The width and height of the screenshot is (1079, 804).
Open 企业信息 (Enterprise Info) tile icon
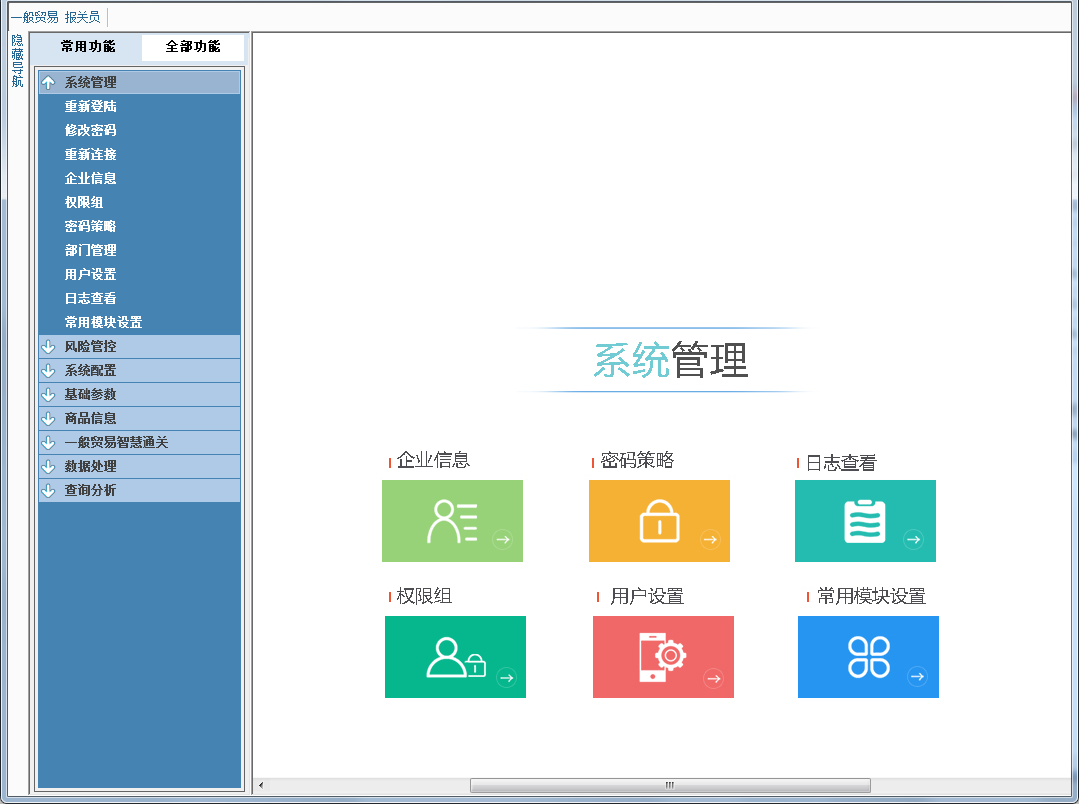point(452,520)
